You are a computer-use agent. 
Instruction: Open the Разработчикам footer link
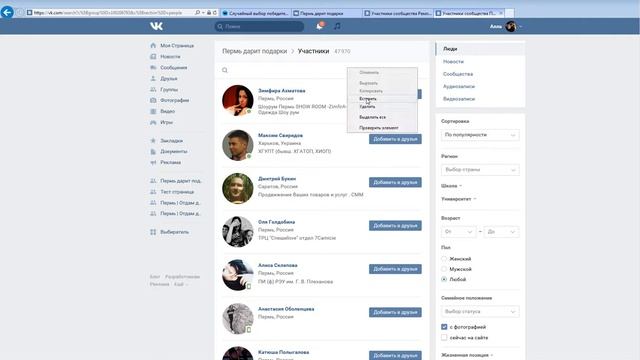point(182,277)
